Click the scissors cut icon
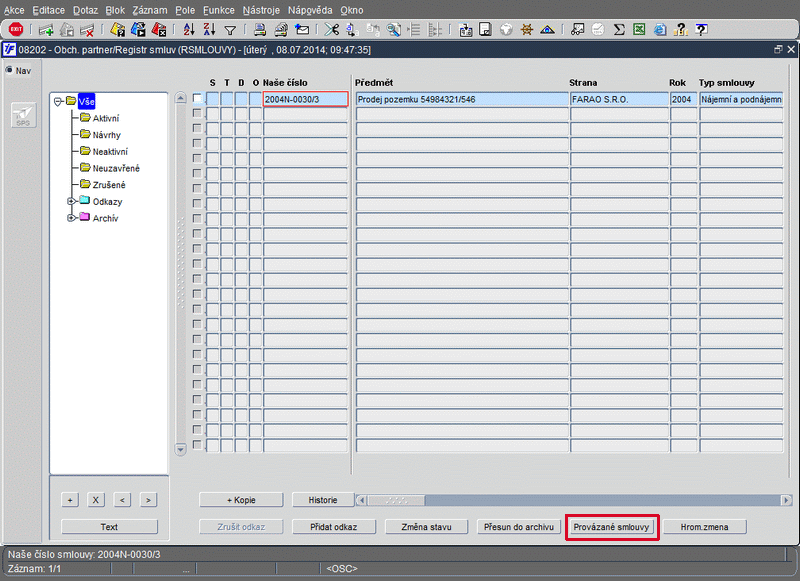Screen dimensions: 800x581 [332, 30]
